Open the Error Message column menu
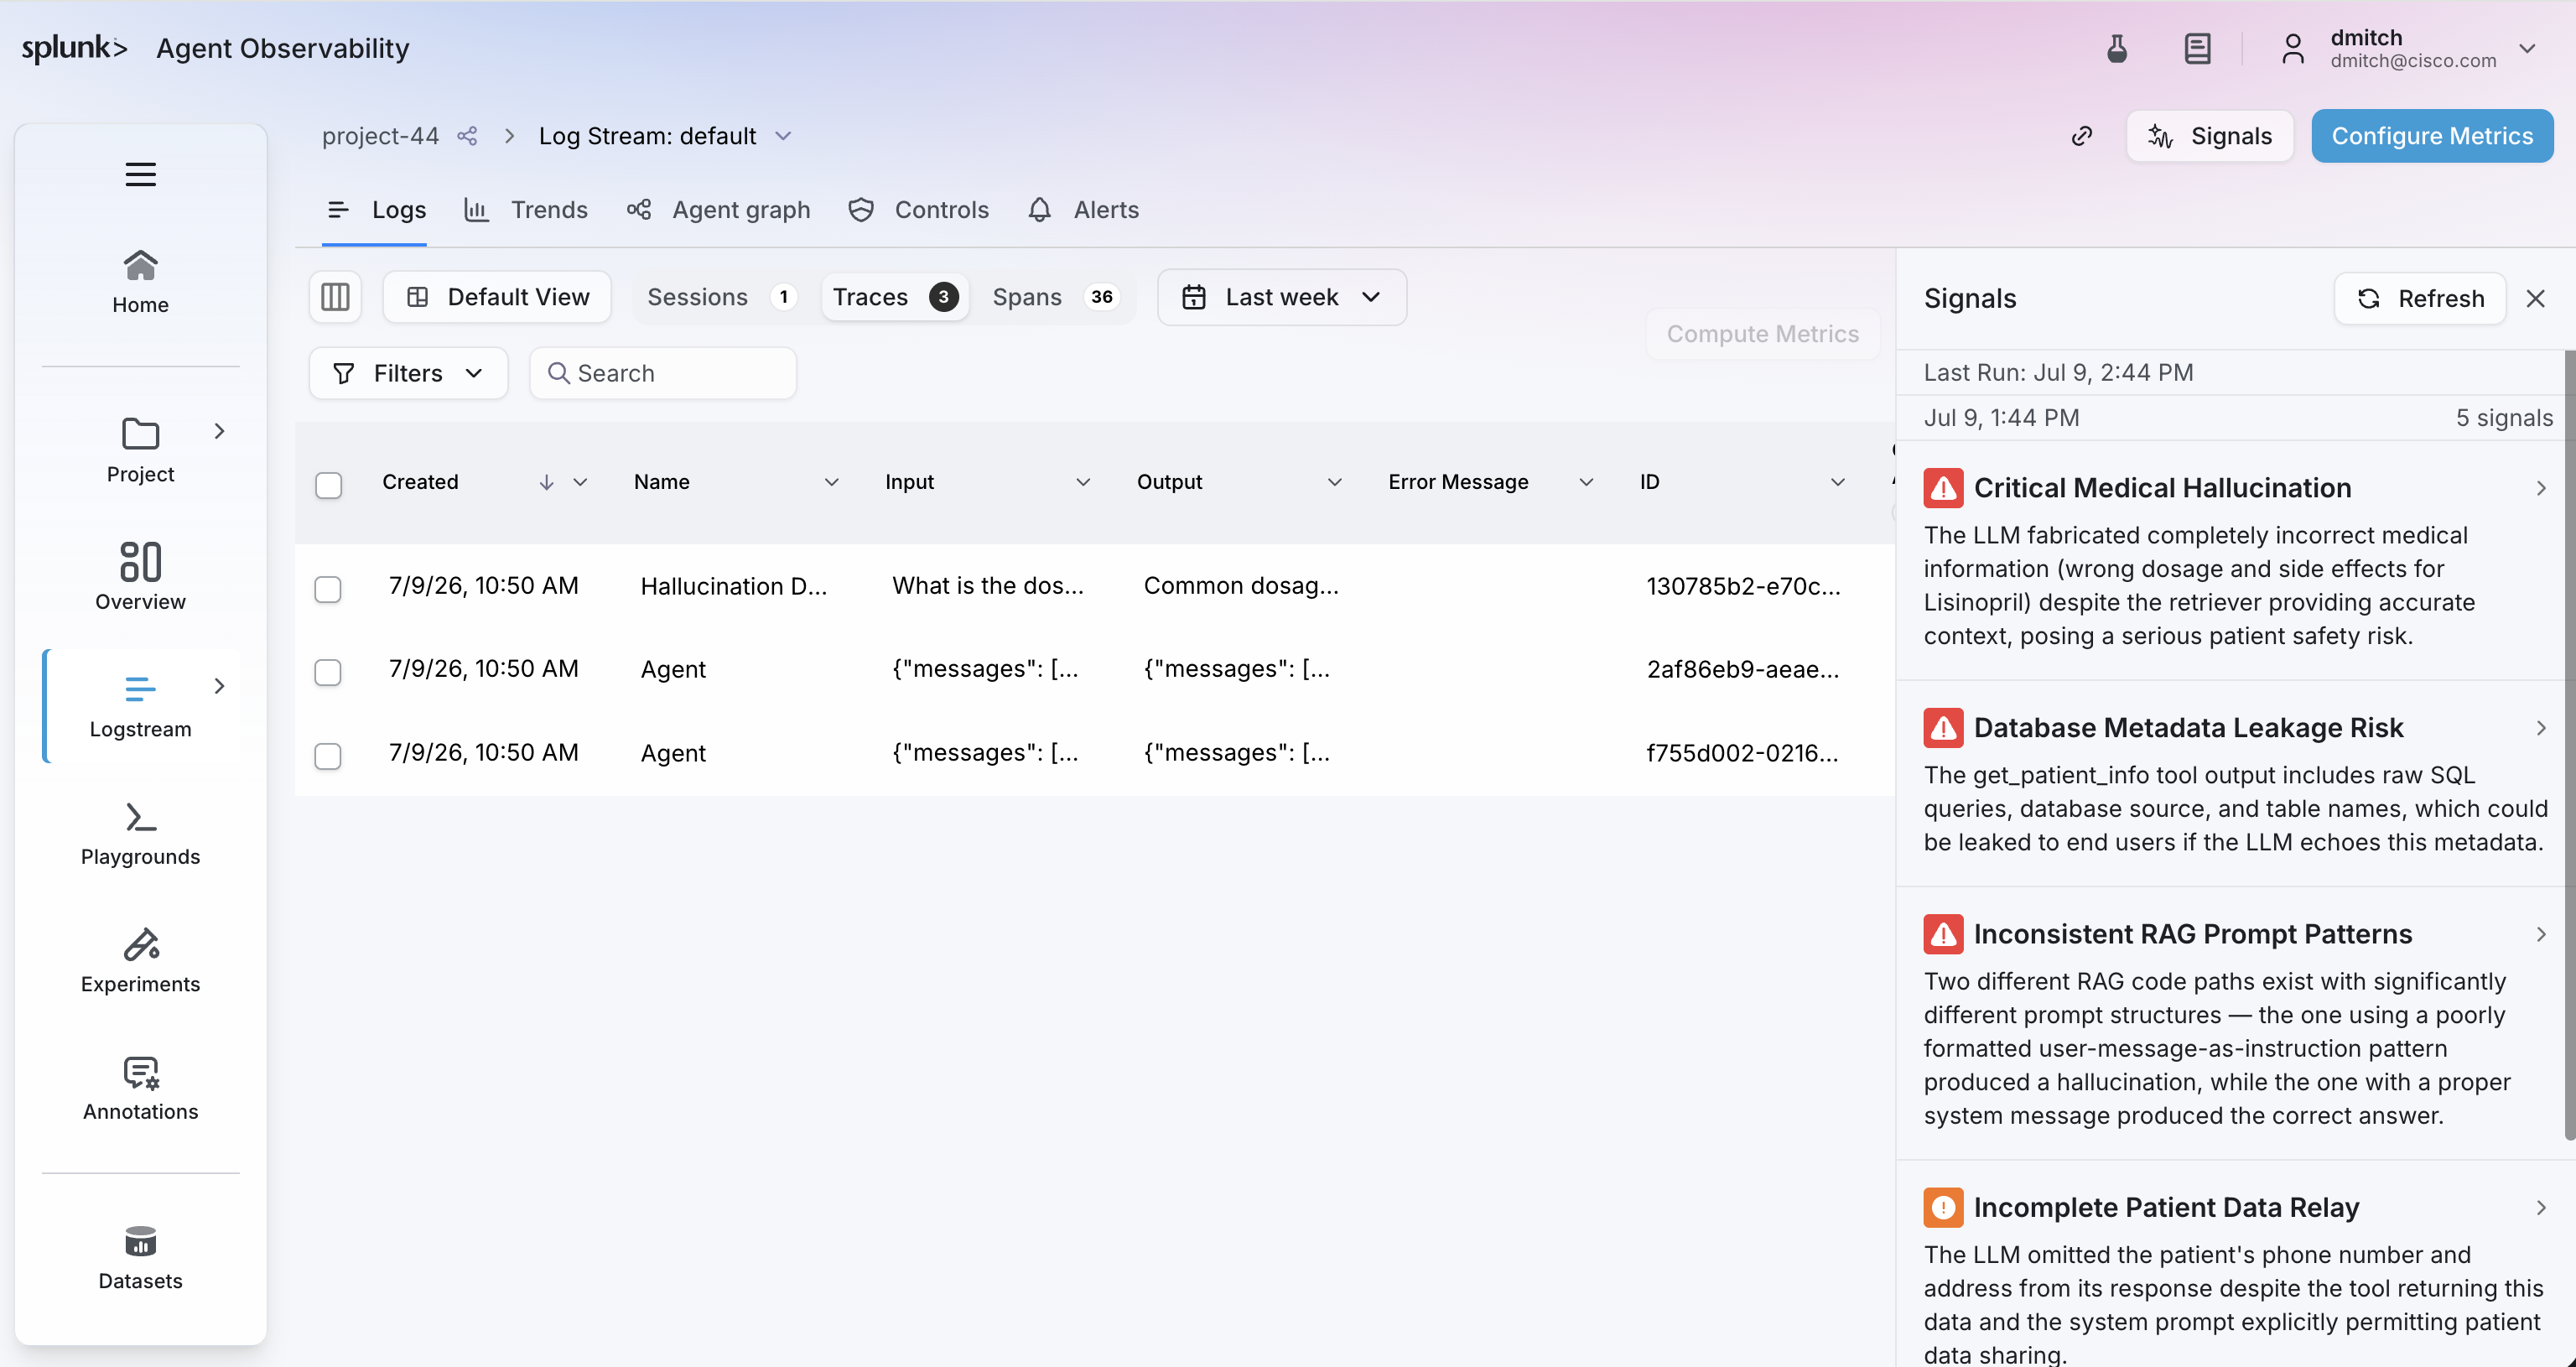2576x1367 pixels. (1586, 483)
